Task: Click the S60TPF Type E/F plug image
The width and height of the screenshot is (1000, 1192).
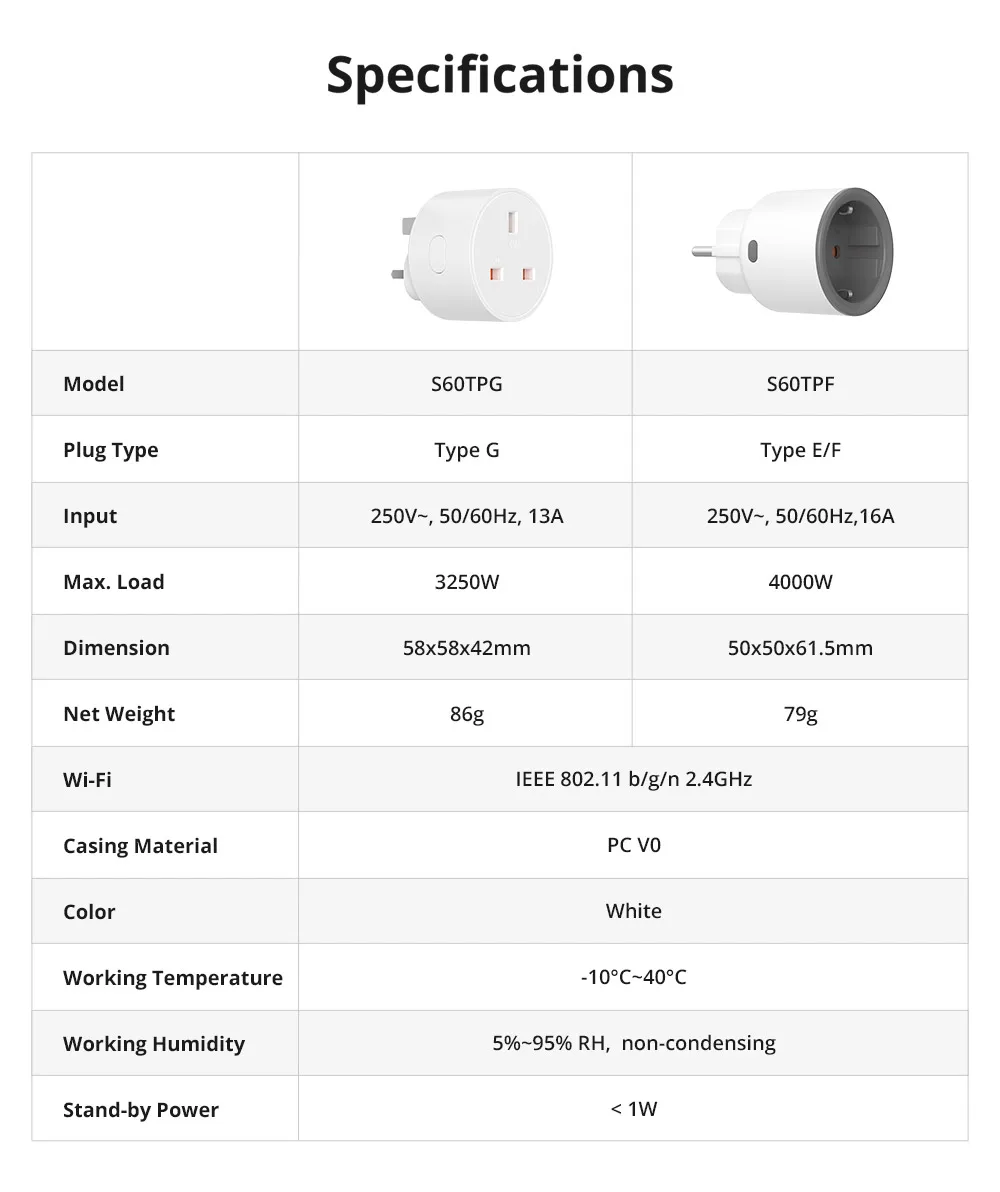Action: click(x=800, y=252)
